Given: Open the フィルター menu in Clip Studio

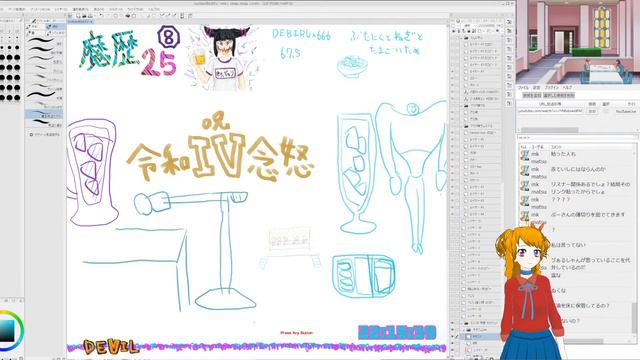Looking at the screenshot, I should pos(116,9).
